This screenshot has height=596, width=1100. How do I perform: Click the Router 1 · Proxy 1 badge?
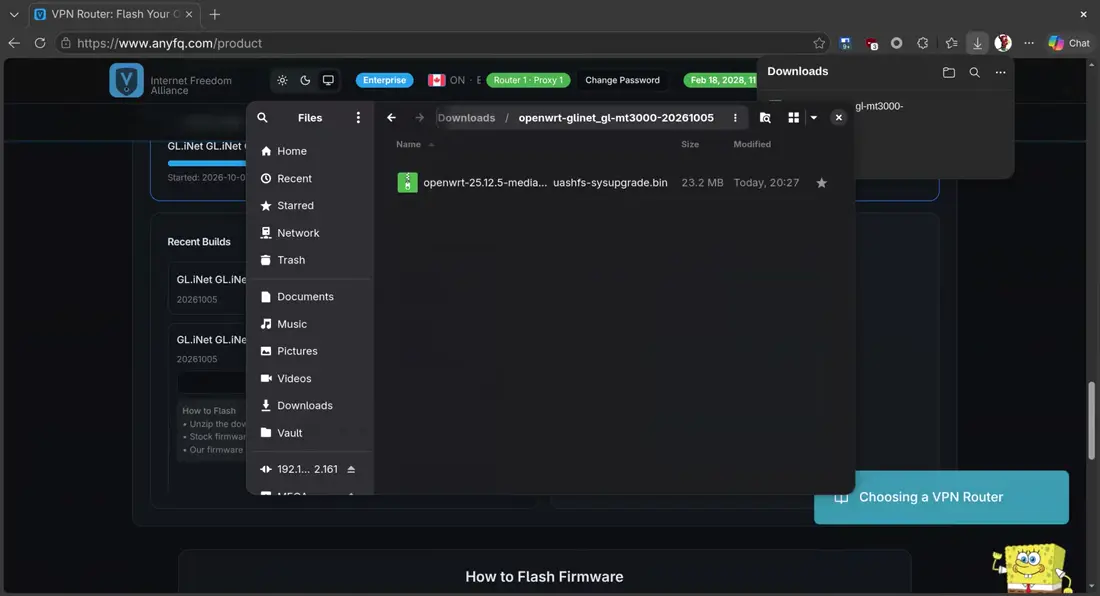(x=528, y=80)
